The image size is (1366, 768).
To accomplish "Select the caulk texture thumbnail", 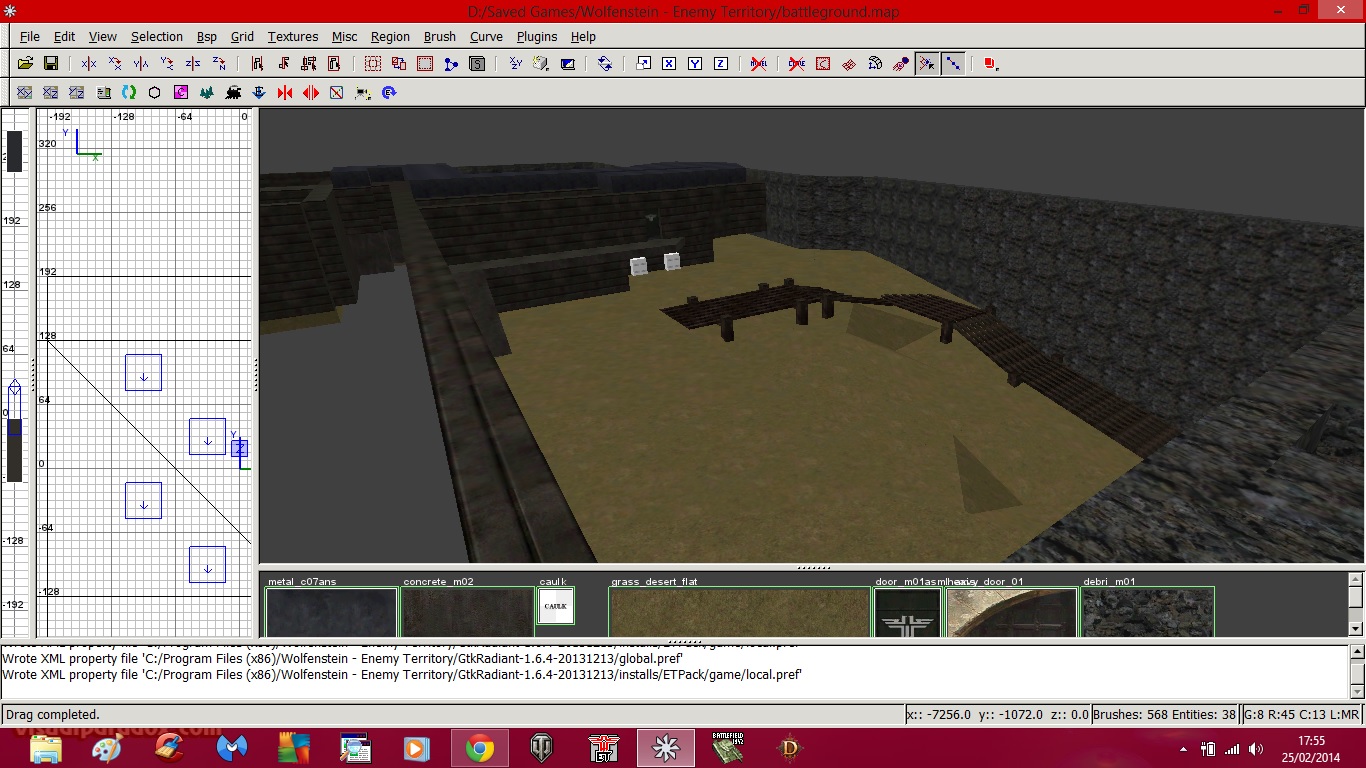I will (x=555, y=606).
